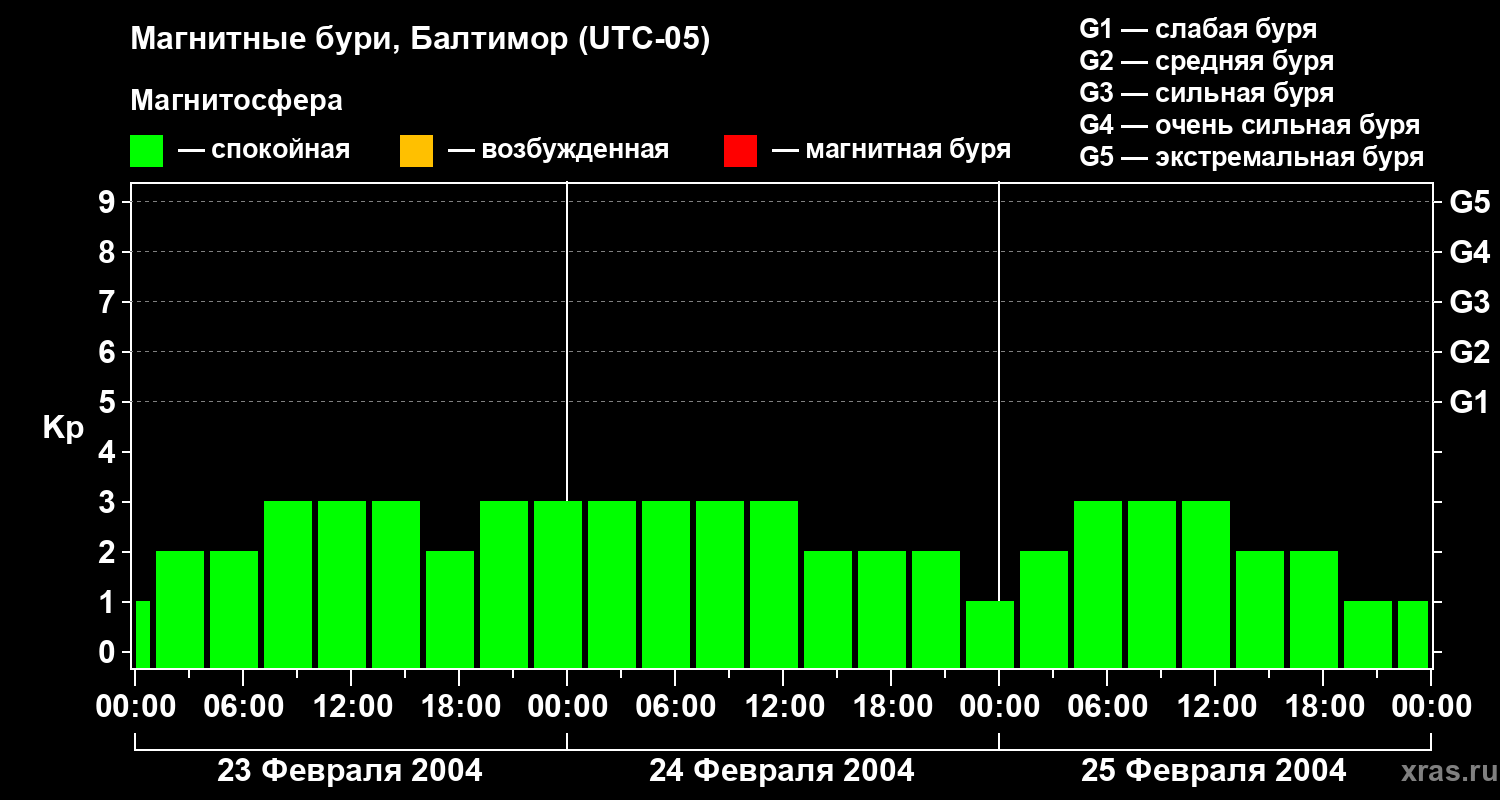The width and height of the screenshot is (1500, 800).
Task: Click the 'Kp' axis label
Action: [63, 428]
